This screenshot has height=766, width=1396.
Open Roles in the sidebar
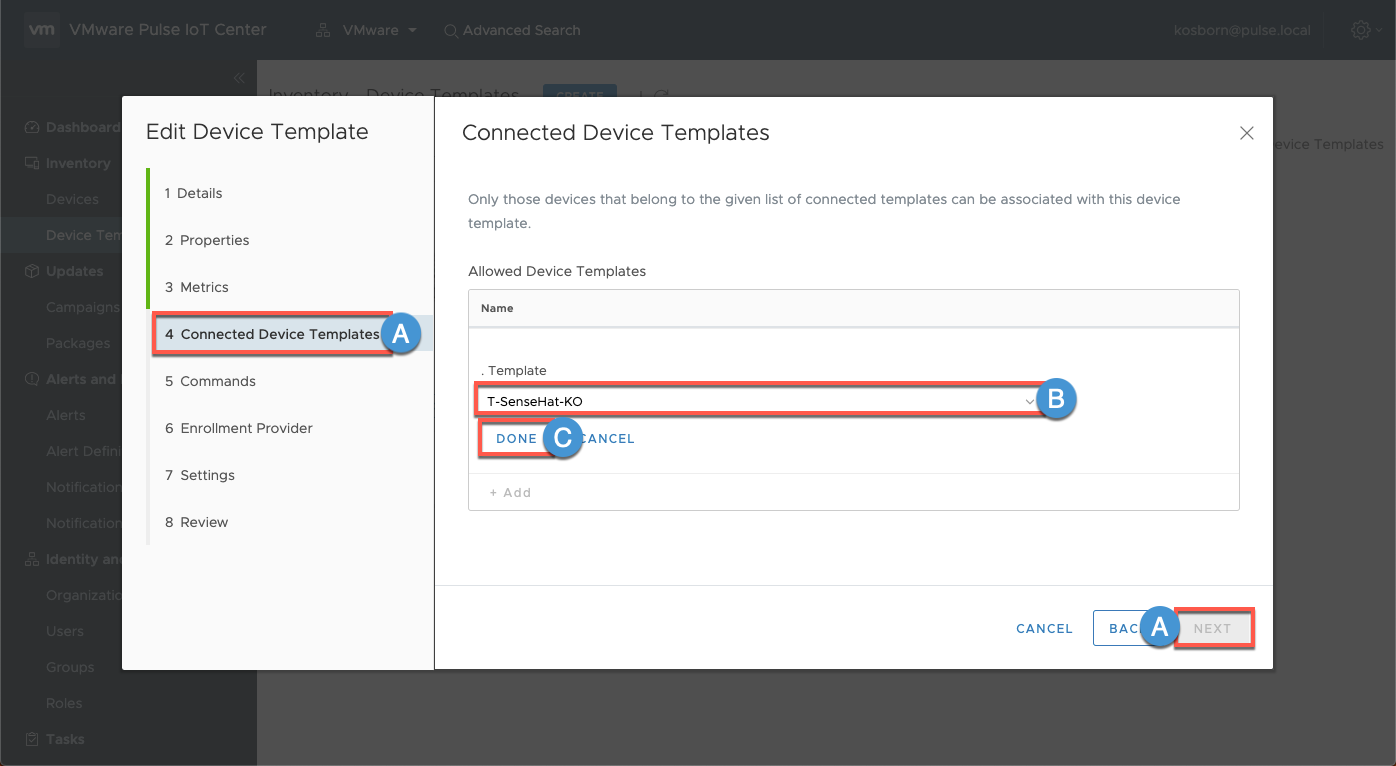click(64, 703)
